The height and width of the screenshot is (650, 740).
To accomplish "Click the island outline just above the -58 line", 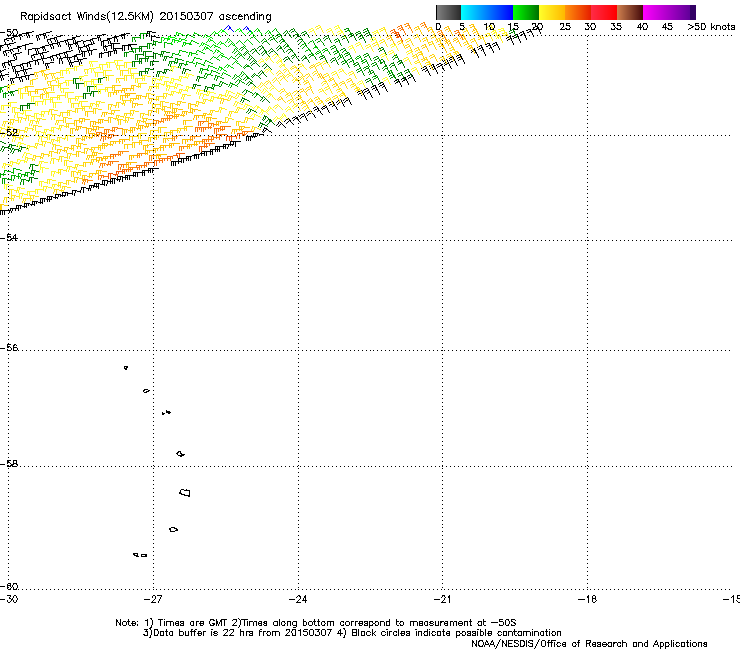I will pos(180,454).
